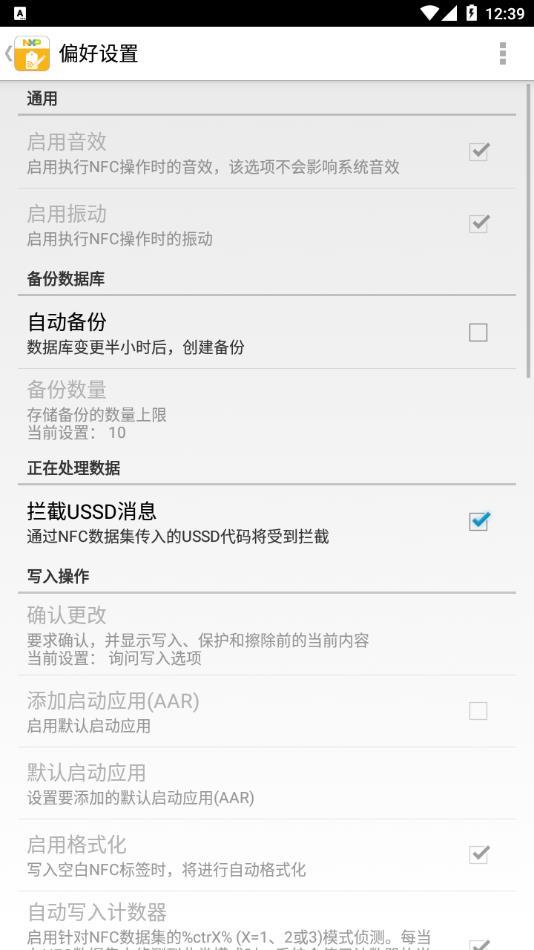Tap the cellular signal icon
534x950 pixels.
pos(449,13)
